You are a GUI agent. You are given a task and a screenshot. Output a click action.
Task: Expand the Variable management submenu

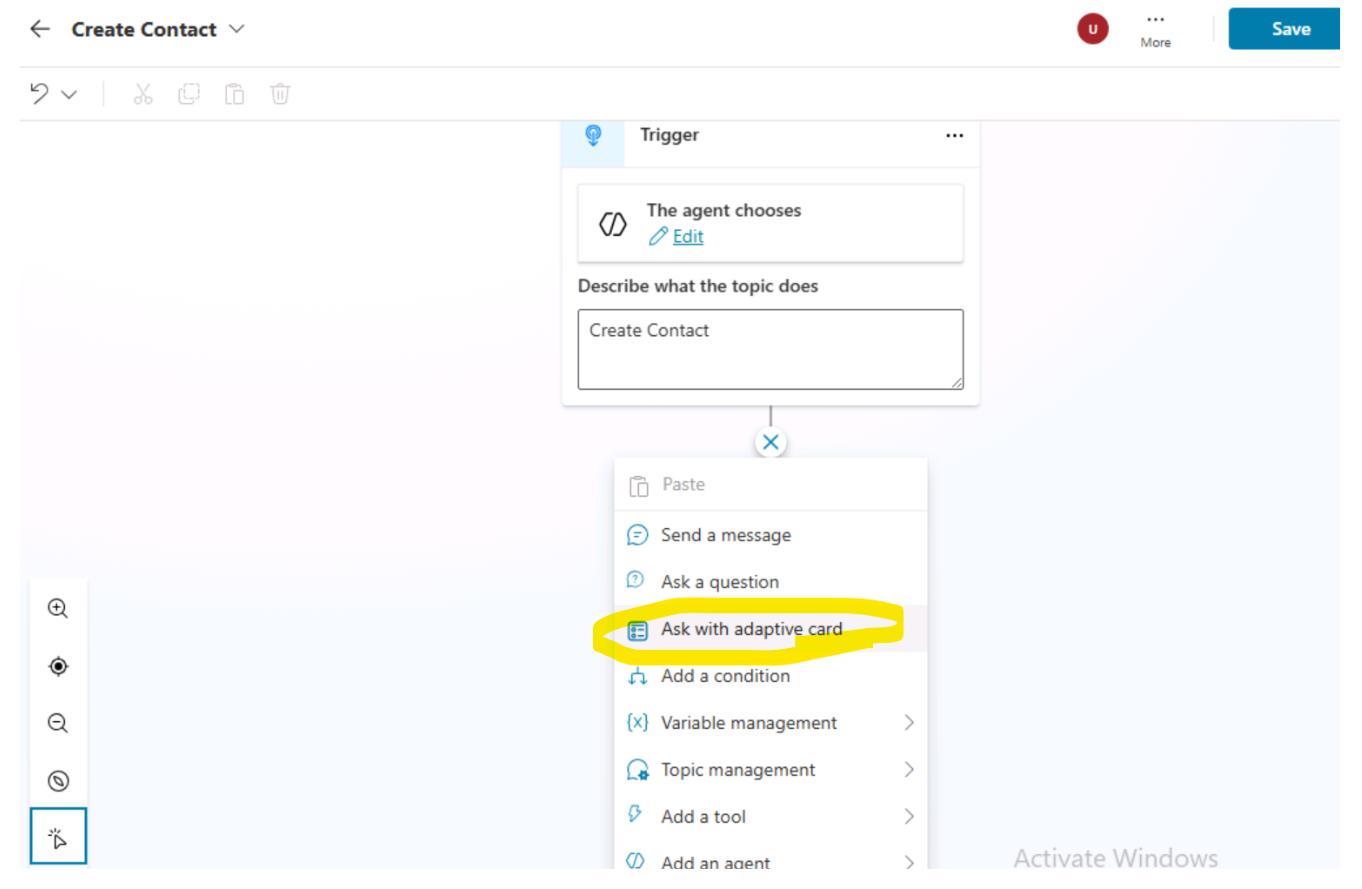point(908,722)
